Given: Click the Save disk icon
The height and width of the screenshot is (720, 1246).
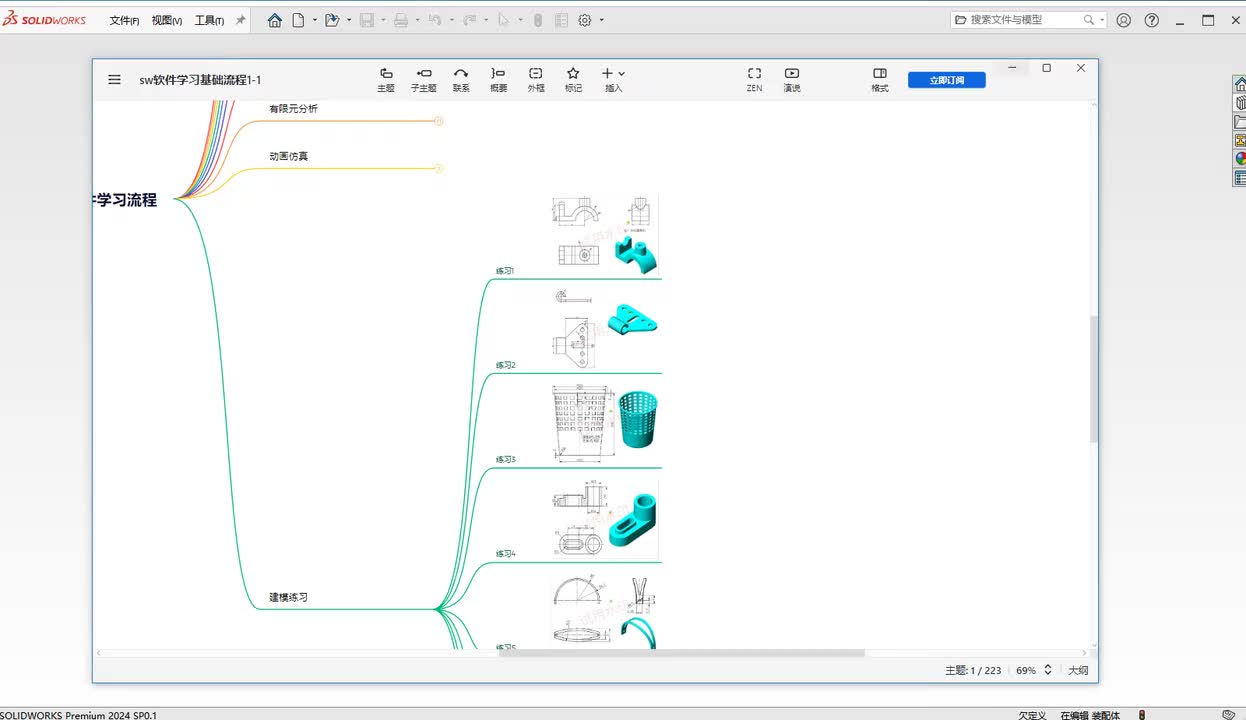Looking at the screenshot, I should tap(366, 20).
